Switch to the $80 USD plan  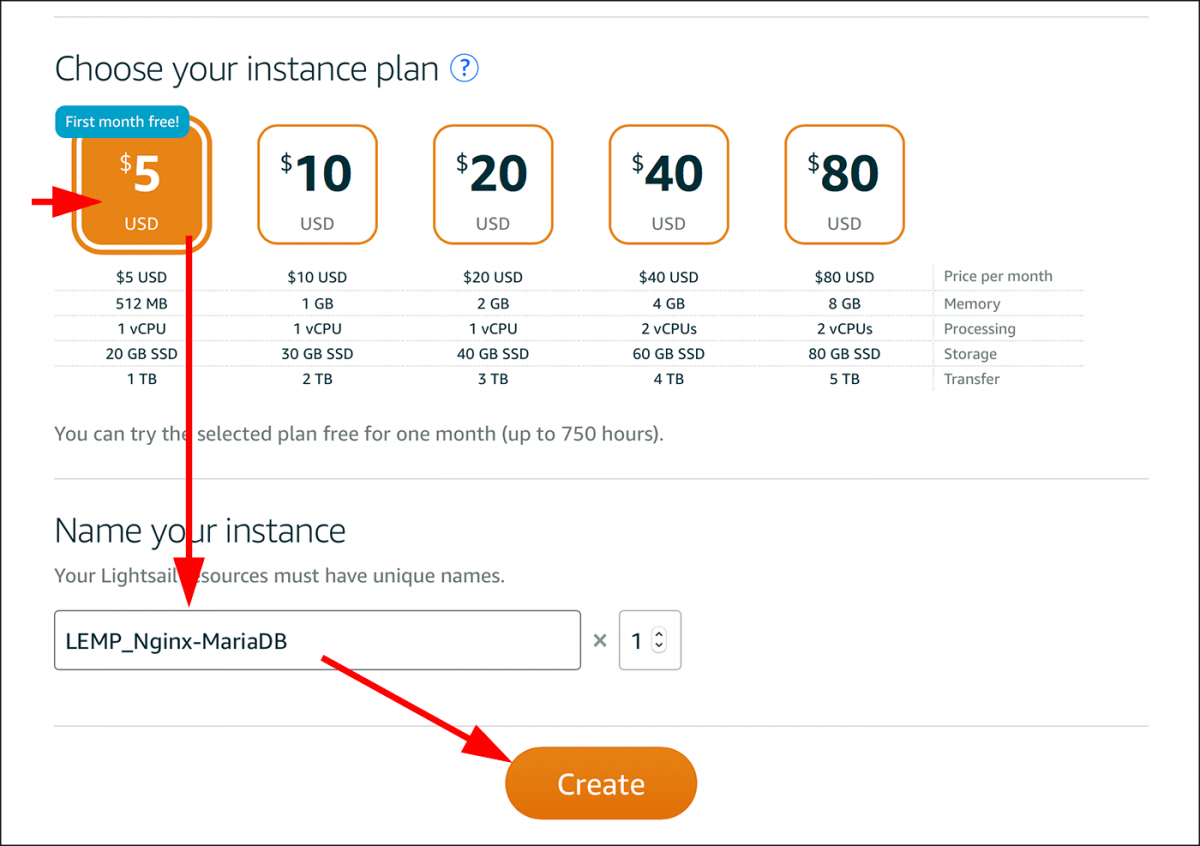pos(844,185)
